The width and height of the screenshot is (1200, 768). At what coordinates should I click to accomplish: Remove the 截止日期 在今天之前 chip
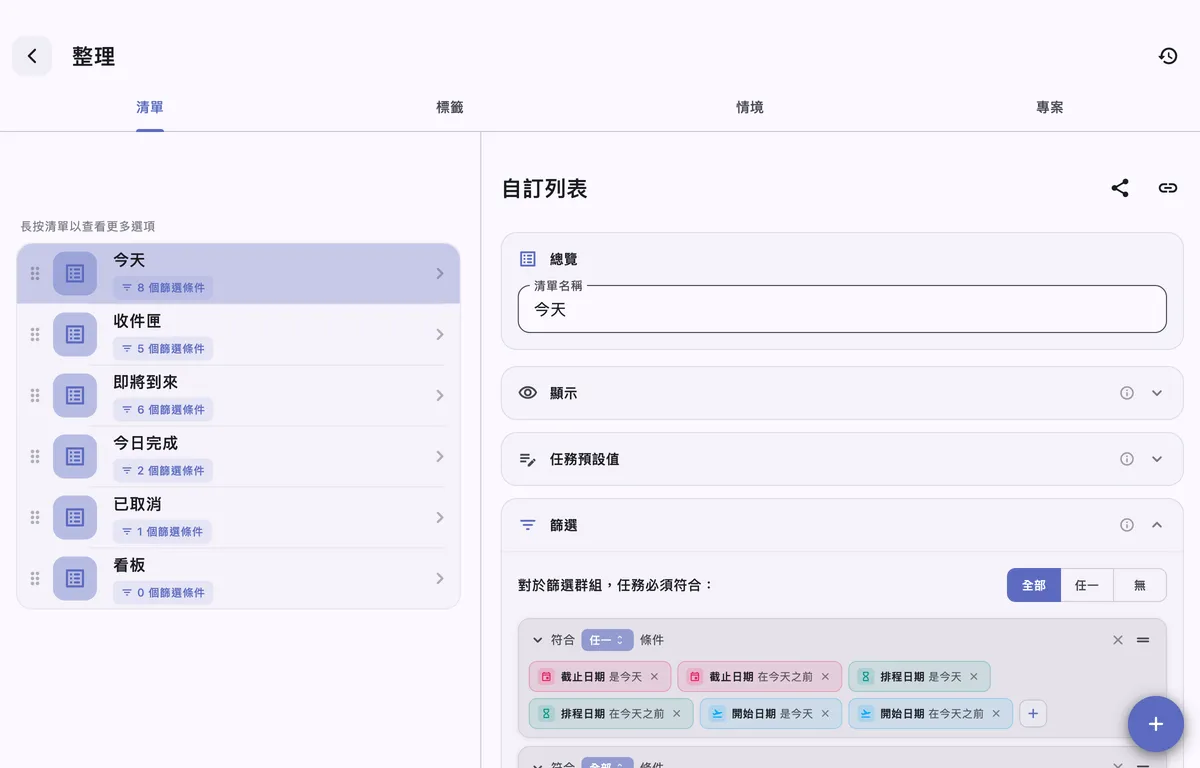pos(825,677)
